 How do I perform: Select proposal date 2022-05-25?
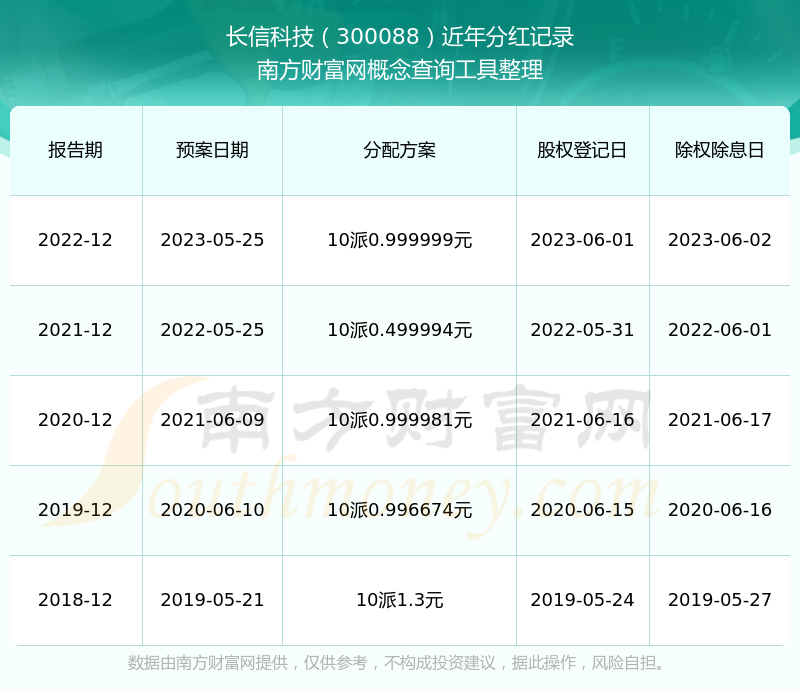pos(212,330)
